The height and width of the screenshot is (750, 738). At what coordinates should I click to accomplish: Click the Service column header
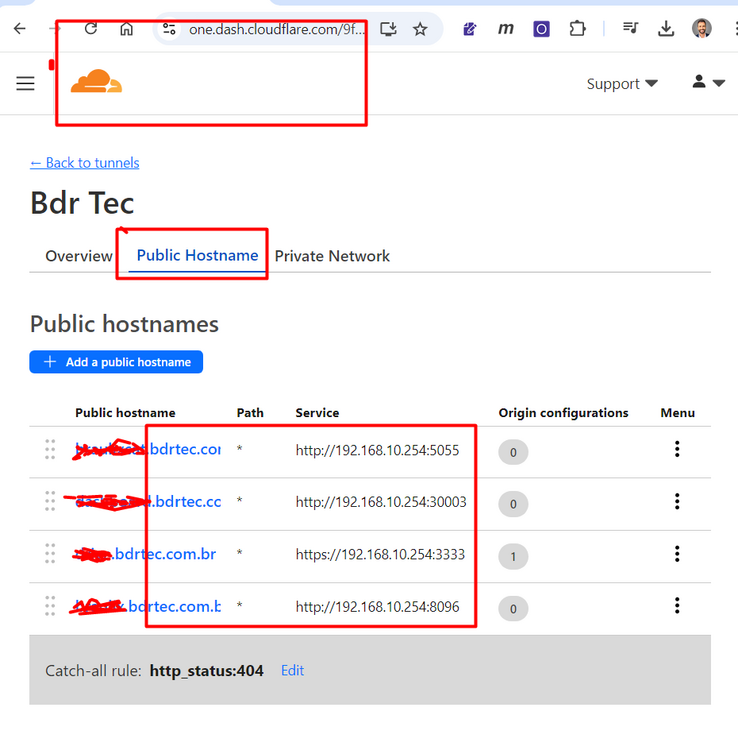tap(317, 413)
